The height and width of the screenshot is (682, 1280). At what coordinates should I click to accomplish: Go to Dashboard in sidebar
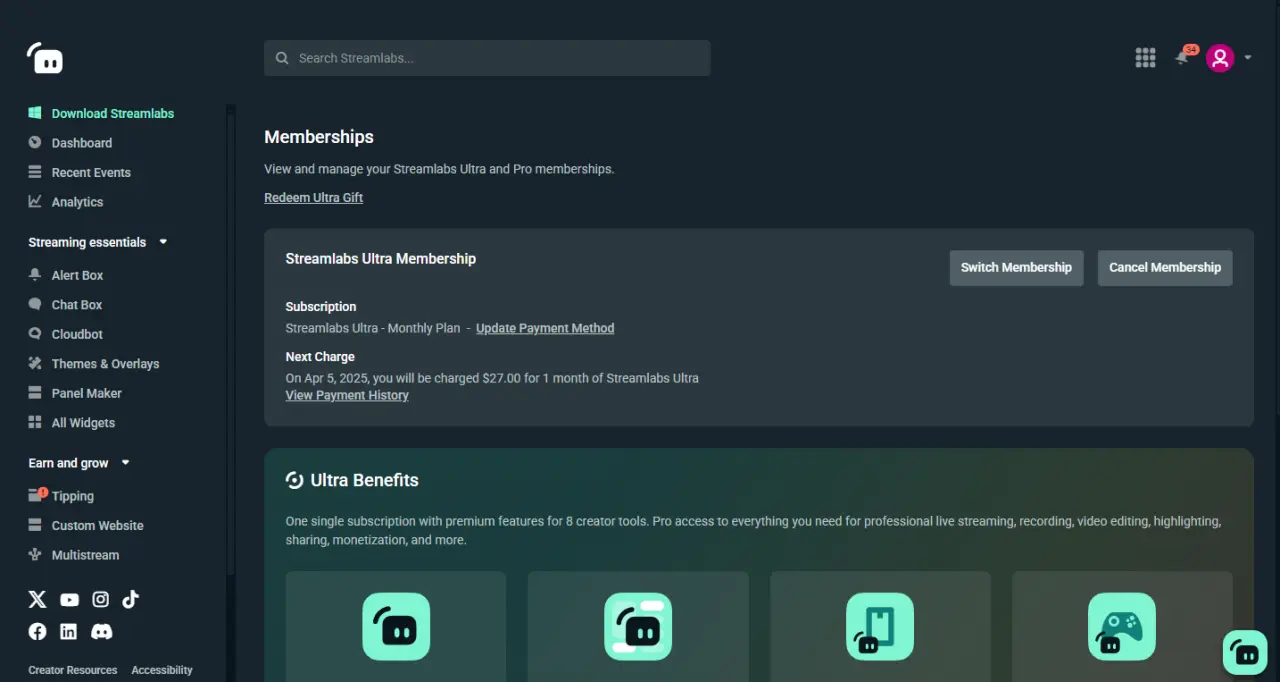pyautogui.click(x=82, y=143)
